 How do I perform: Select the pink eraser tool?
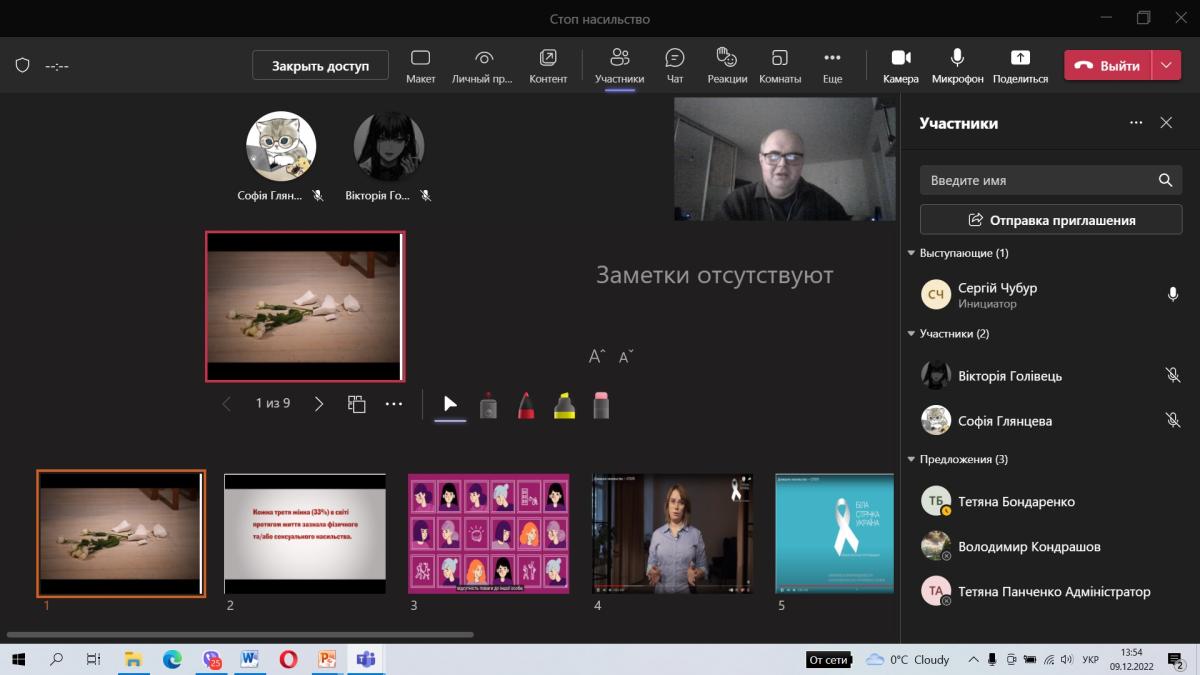coord(601,405)
